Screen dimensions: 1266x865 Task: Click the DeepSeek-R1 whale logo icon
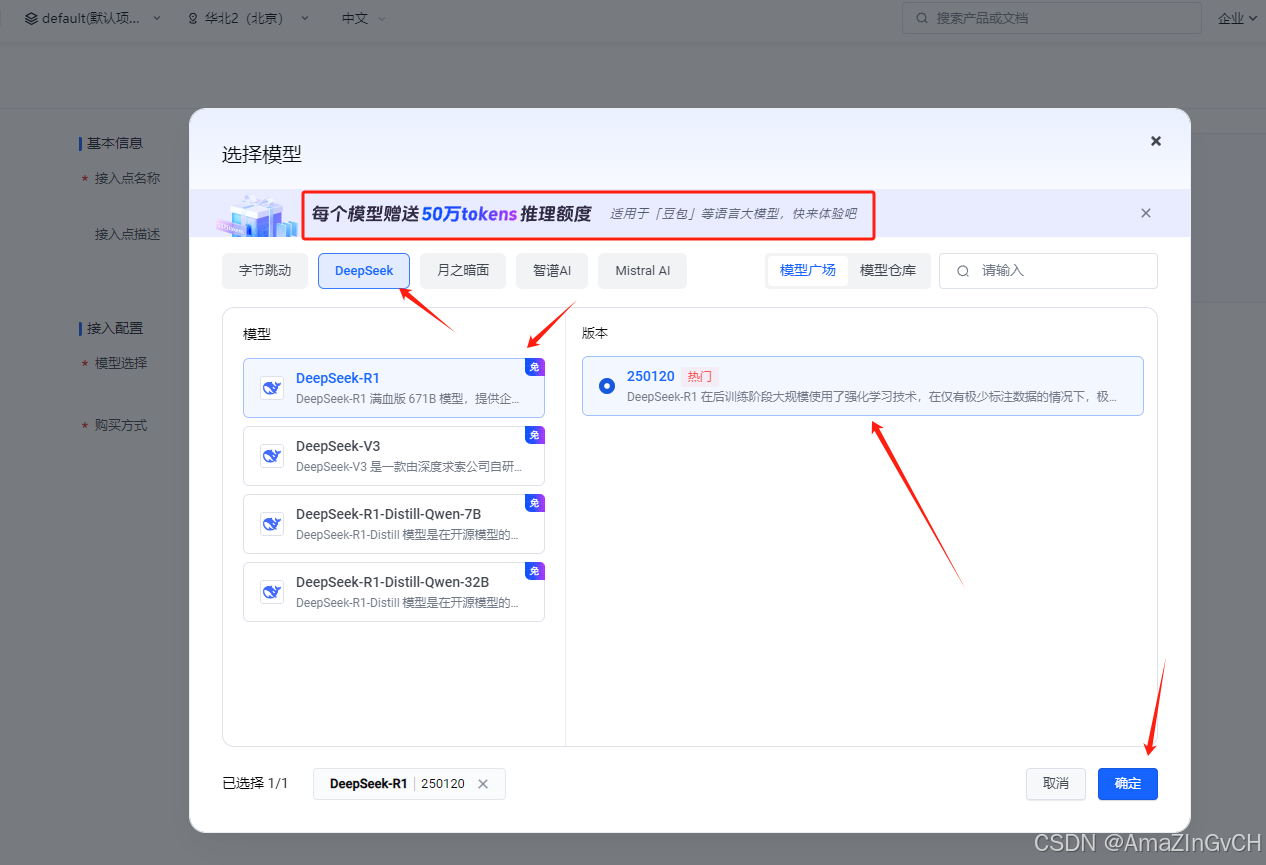(271, 388)
